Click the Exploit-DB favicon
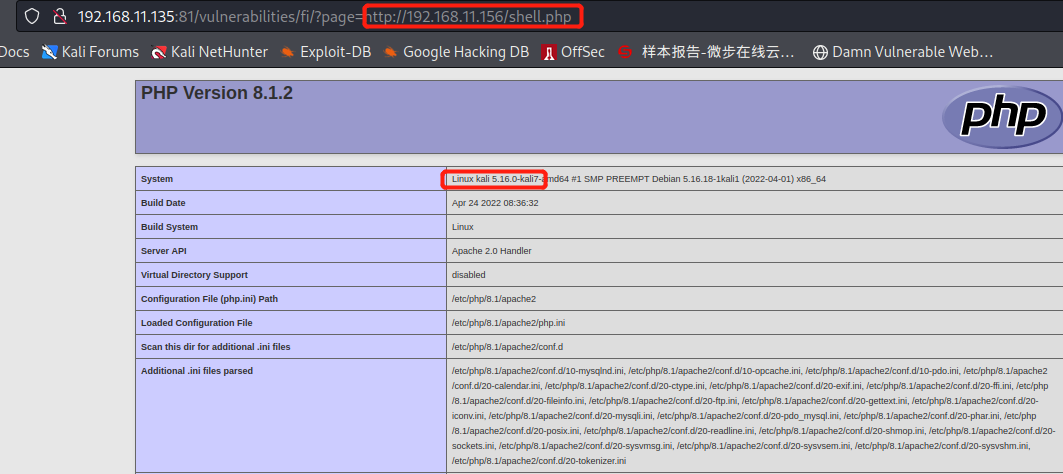 (x=287, y=52)
